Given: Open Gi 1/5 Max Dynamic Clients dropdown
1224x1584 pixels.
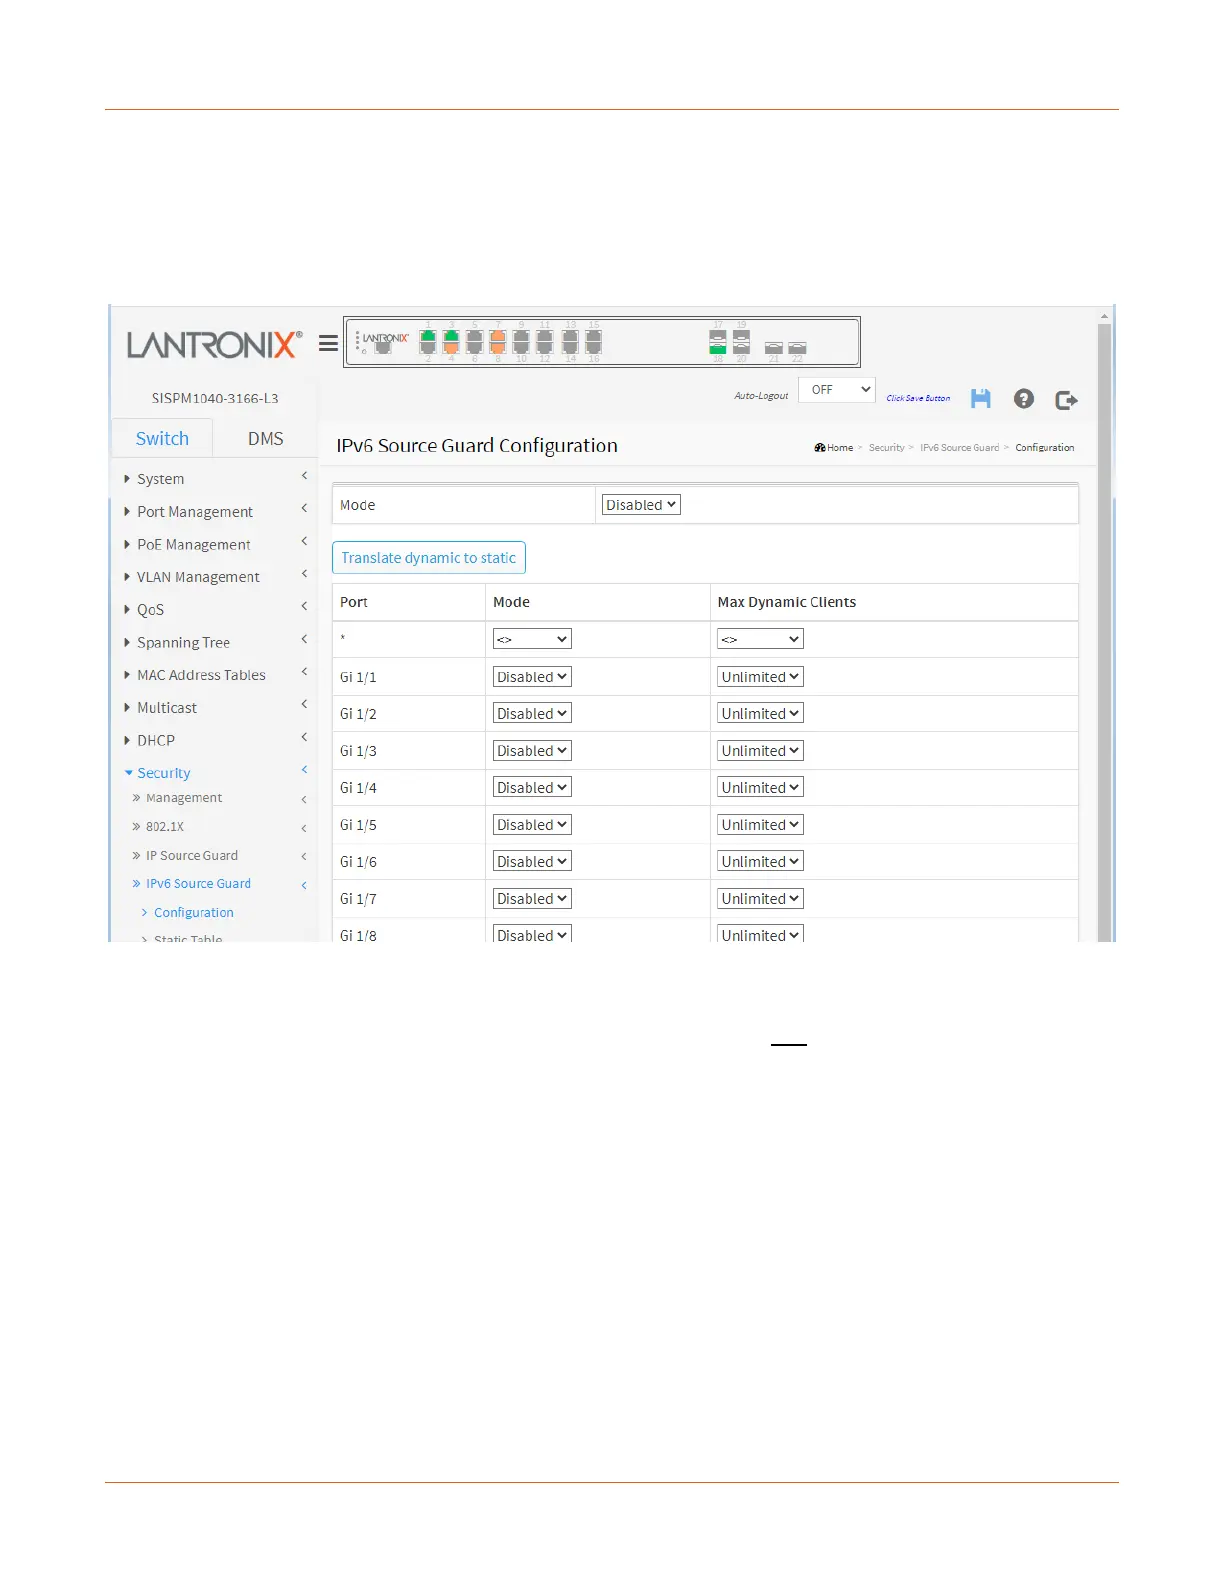Looking at the screenshot, I should [760, 825].
